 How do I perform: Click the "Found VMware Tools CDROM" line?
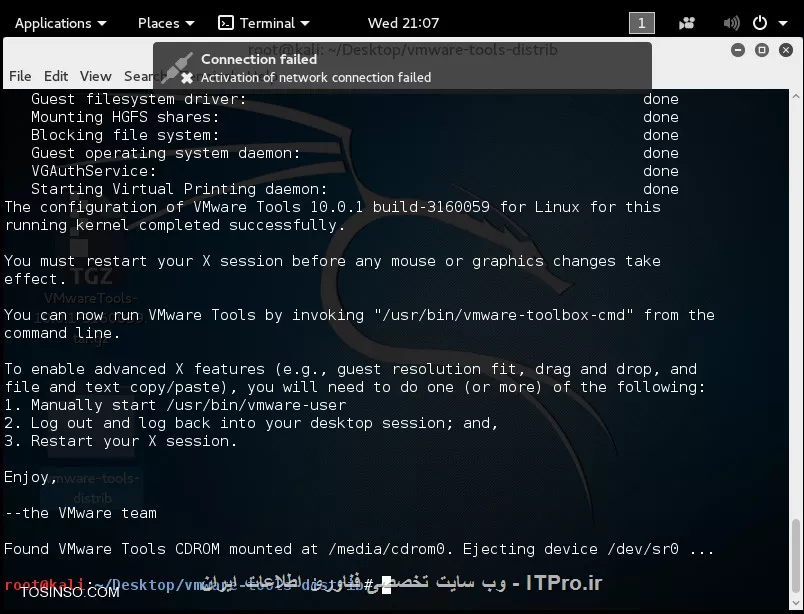click(358, 549)
